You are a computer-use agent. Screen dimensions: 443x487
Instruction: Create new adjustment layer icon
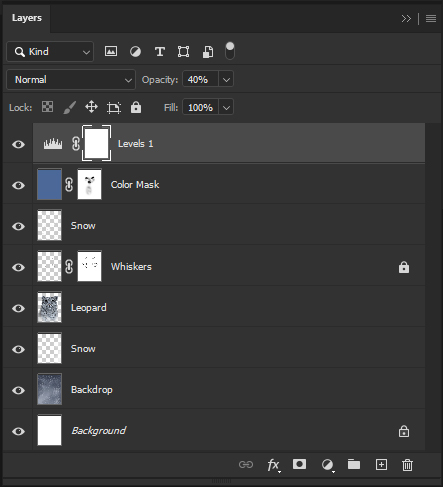(328, 465)
